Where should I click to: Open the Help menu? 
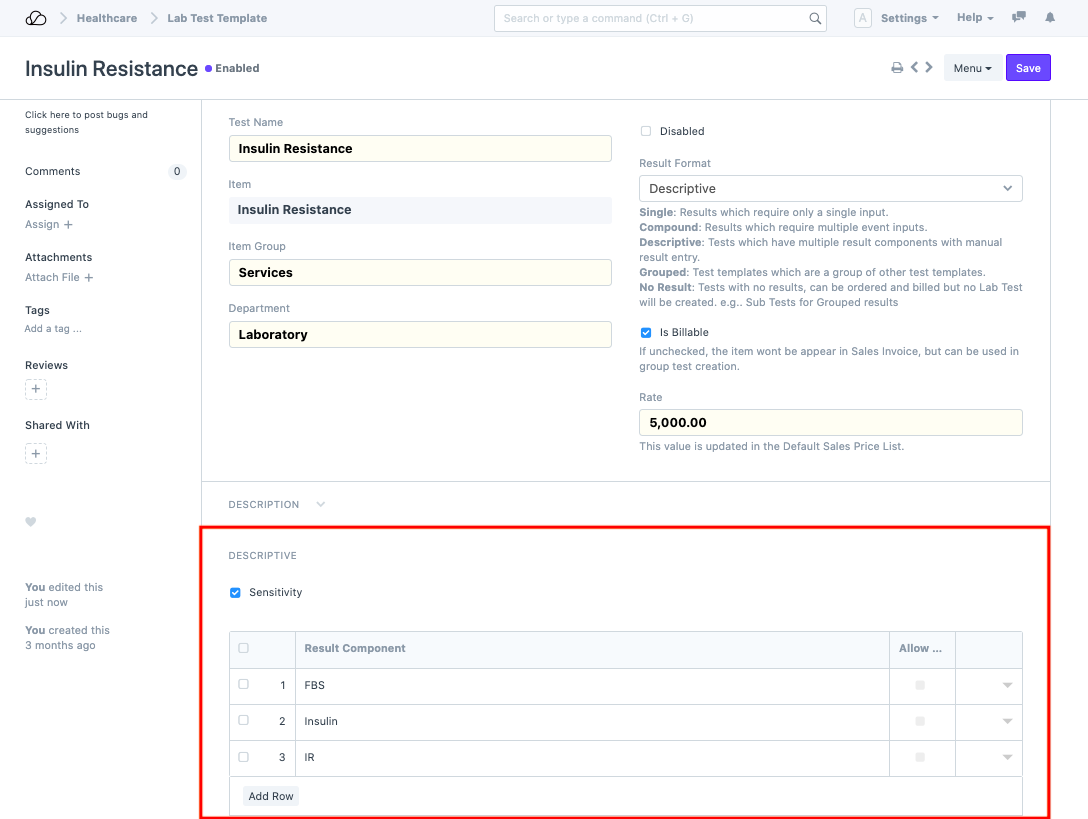(x=975, y=18)
